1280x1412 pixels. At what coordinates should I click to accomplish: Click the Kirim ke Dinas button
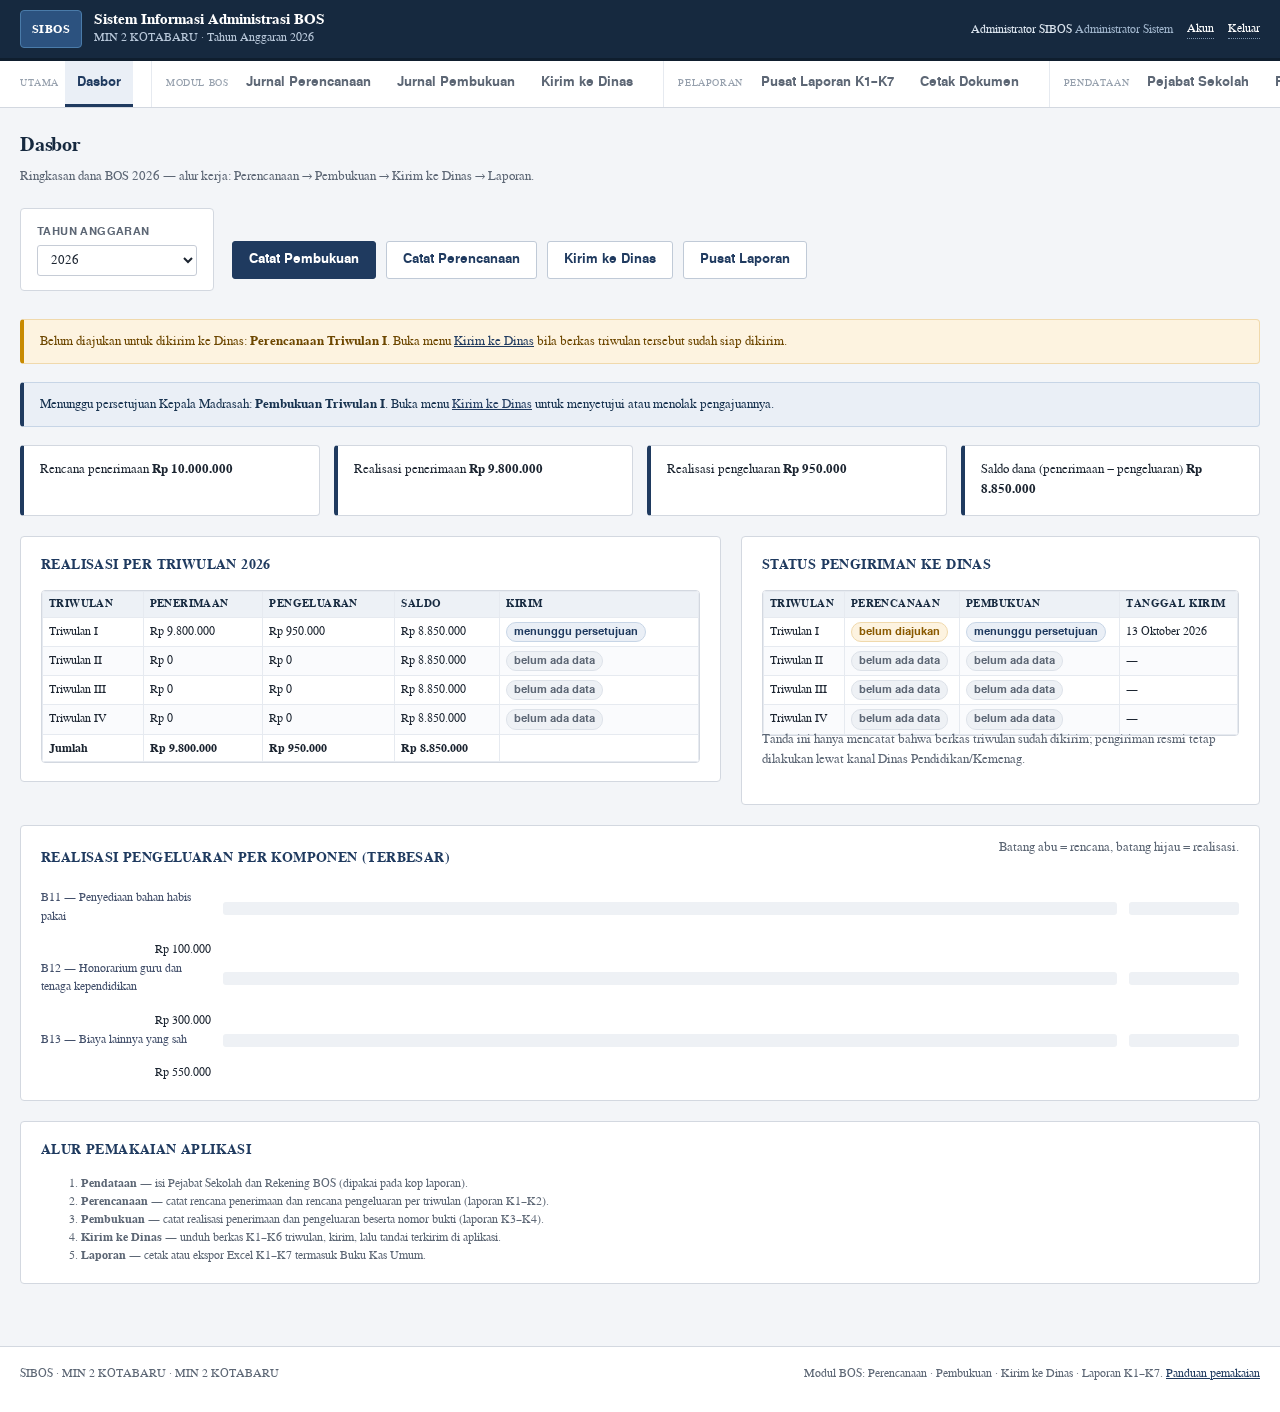[x=610, y=260]
